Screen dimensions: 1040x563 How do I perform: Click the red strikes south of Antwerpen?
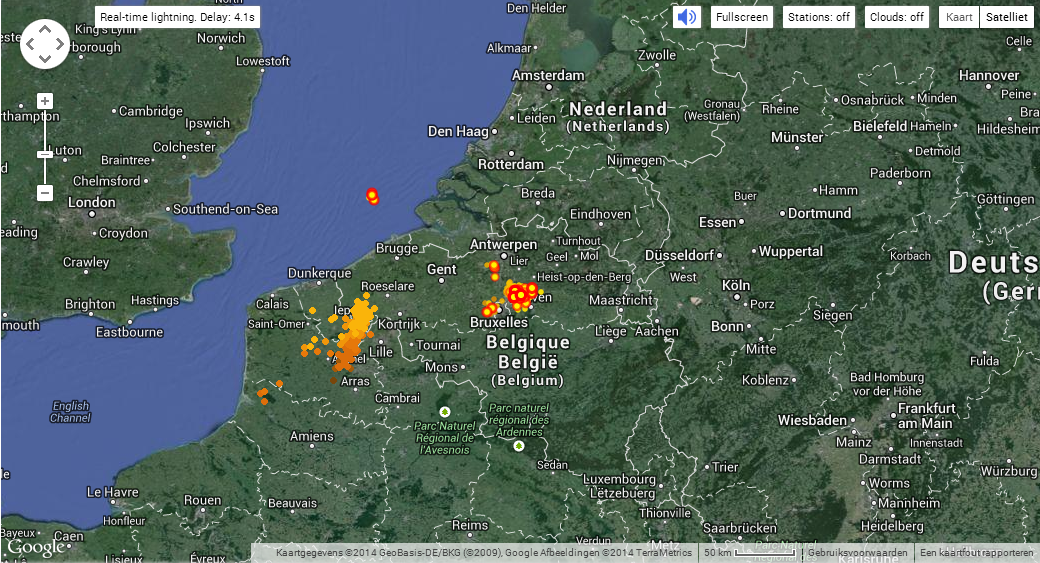(x=493, y=269)
